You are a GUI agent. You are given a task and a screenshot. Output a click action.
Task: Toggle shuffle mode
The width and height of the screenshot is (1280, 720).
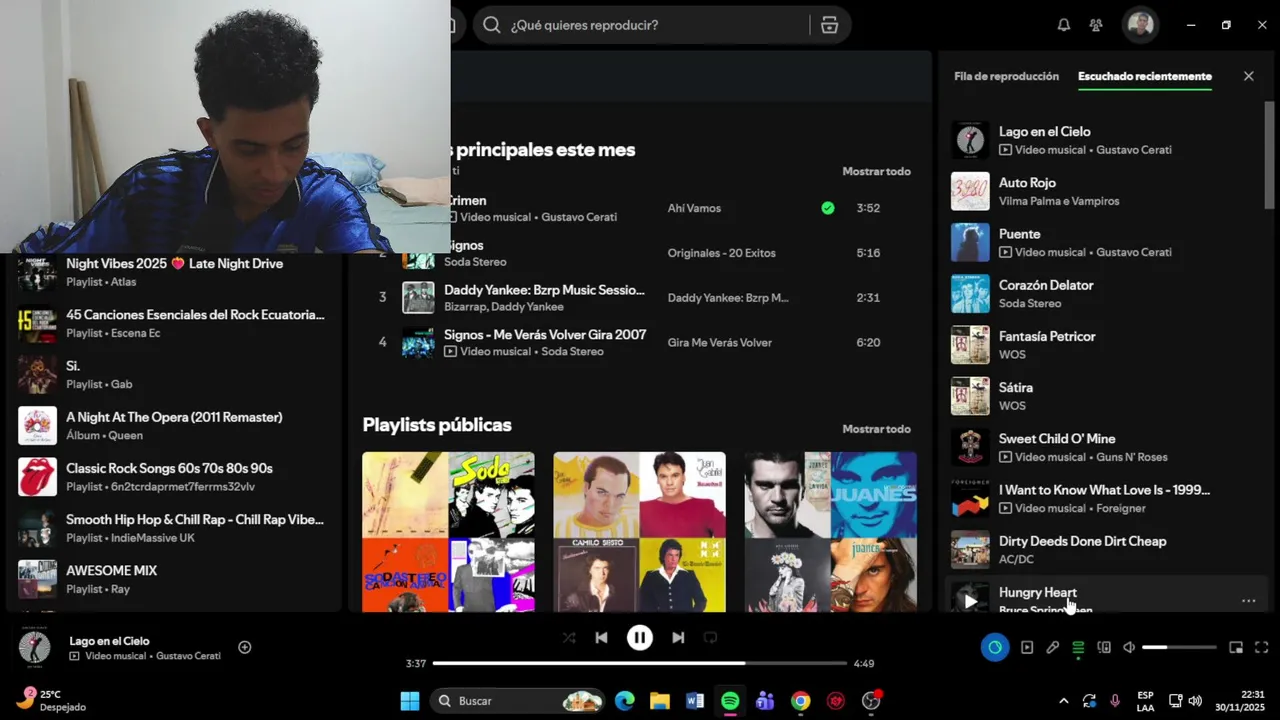[x=569, y=637]
